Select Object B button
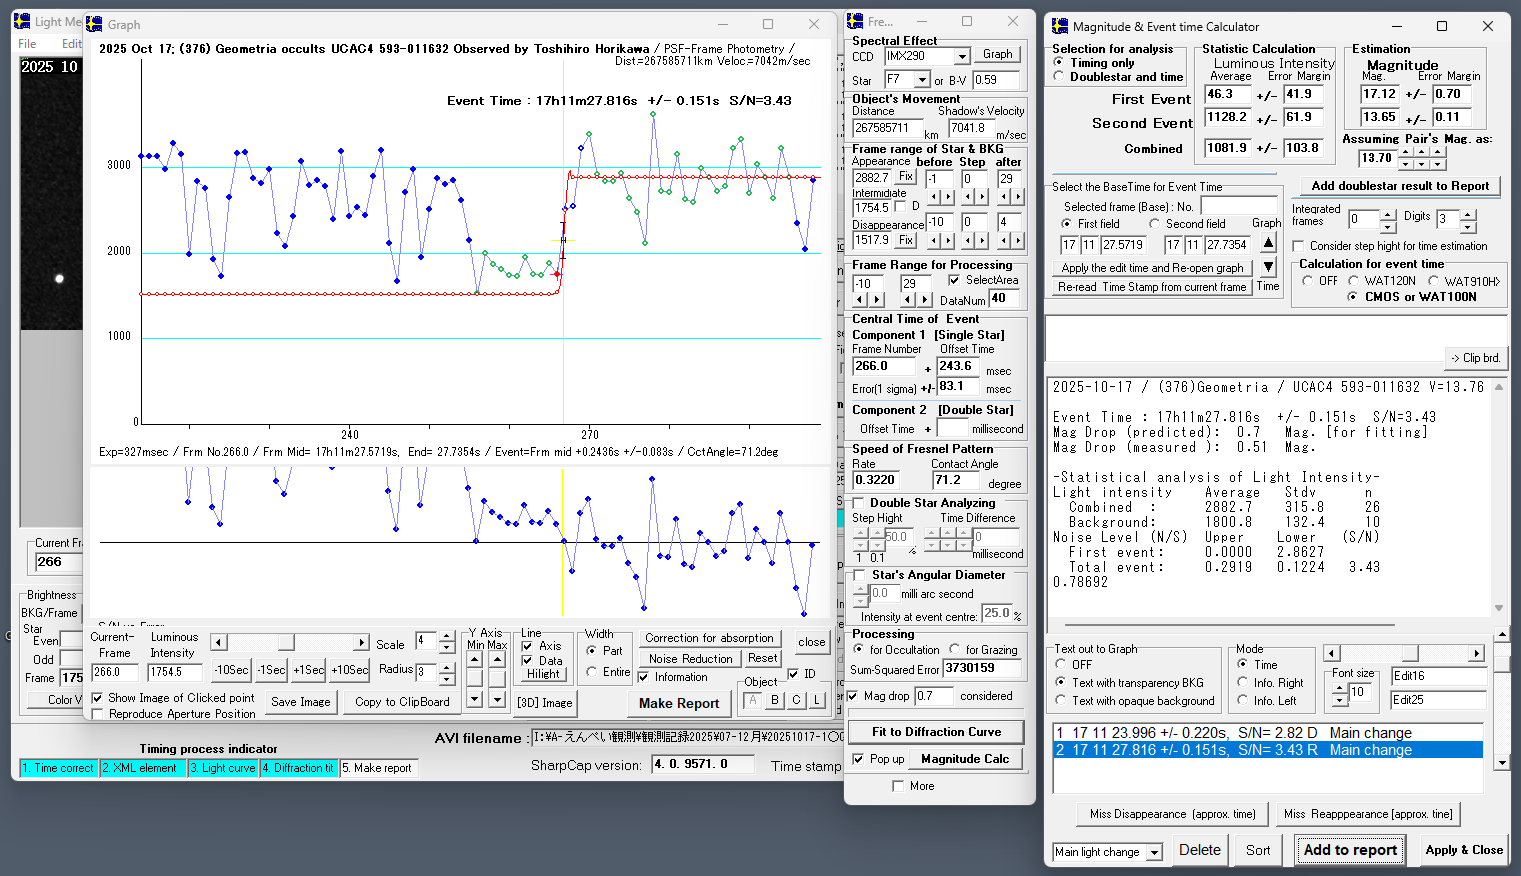Viewport: 1521px width, 876px height. pos(774,700)
